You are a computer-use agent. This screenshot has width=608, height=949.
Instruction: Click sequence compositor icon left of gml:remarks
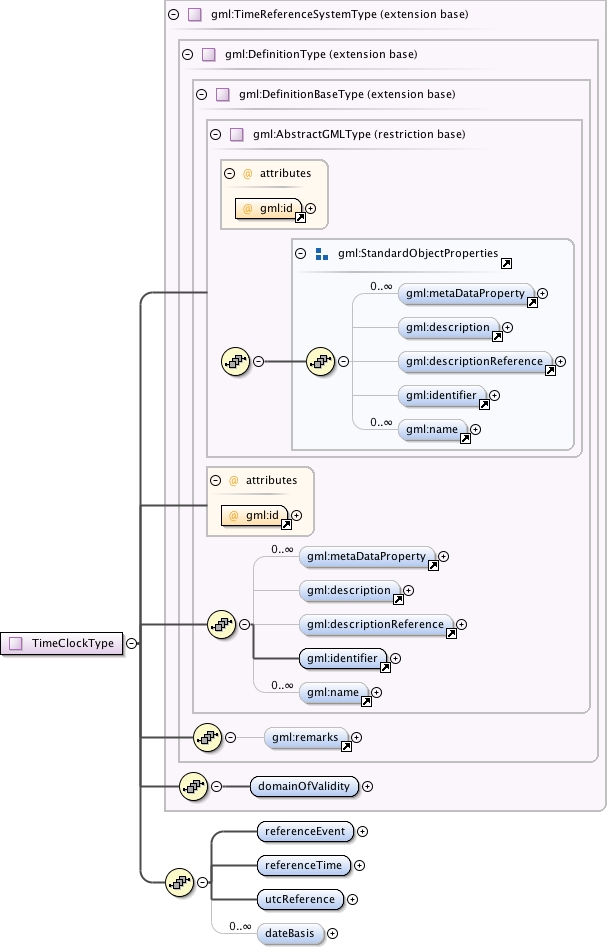(208, 738)
